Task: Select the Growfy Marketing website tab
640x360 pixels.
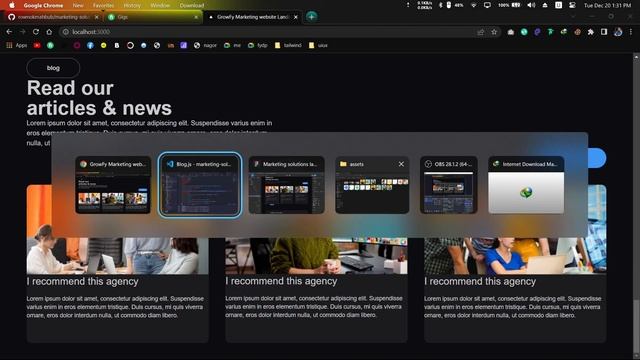Action: 253,17
